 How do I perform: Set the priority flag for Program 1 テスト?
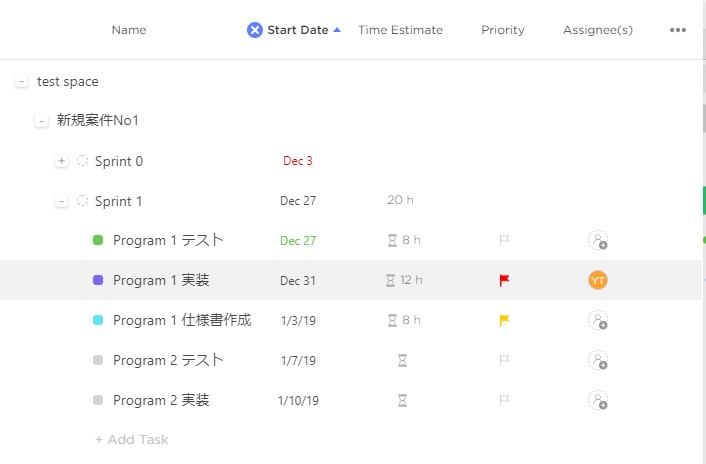[504, 240]
